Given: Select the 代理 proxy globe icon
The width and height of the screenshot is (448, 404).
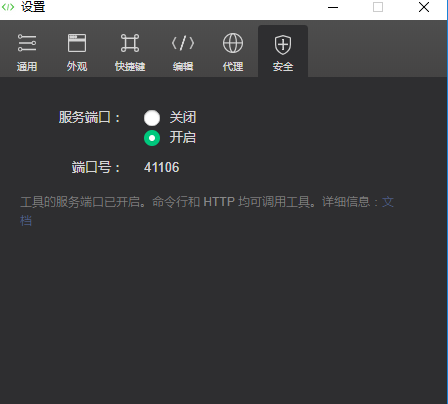Looking at the screenshot, I should coord(233,43).
